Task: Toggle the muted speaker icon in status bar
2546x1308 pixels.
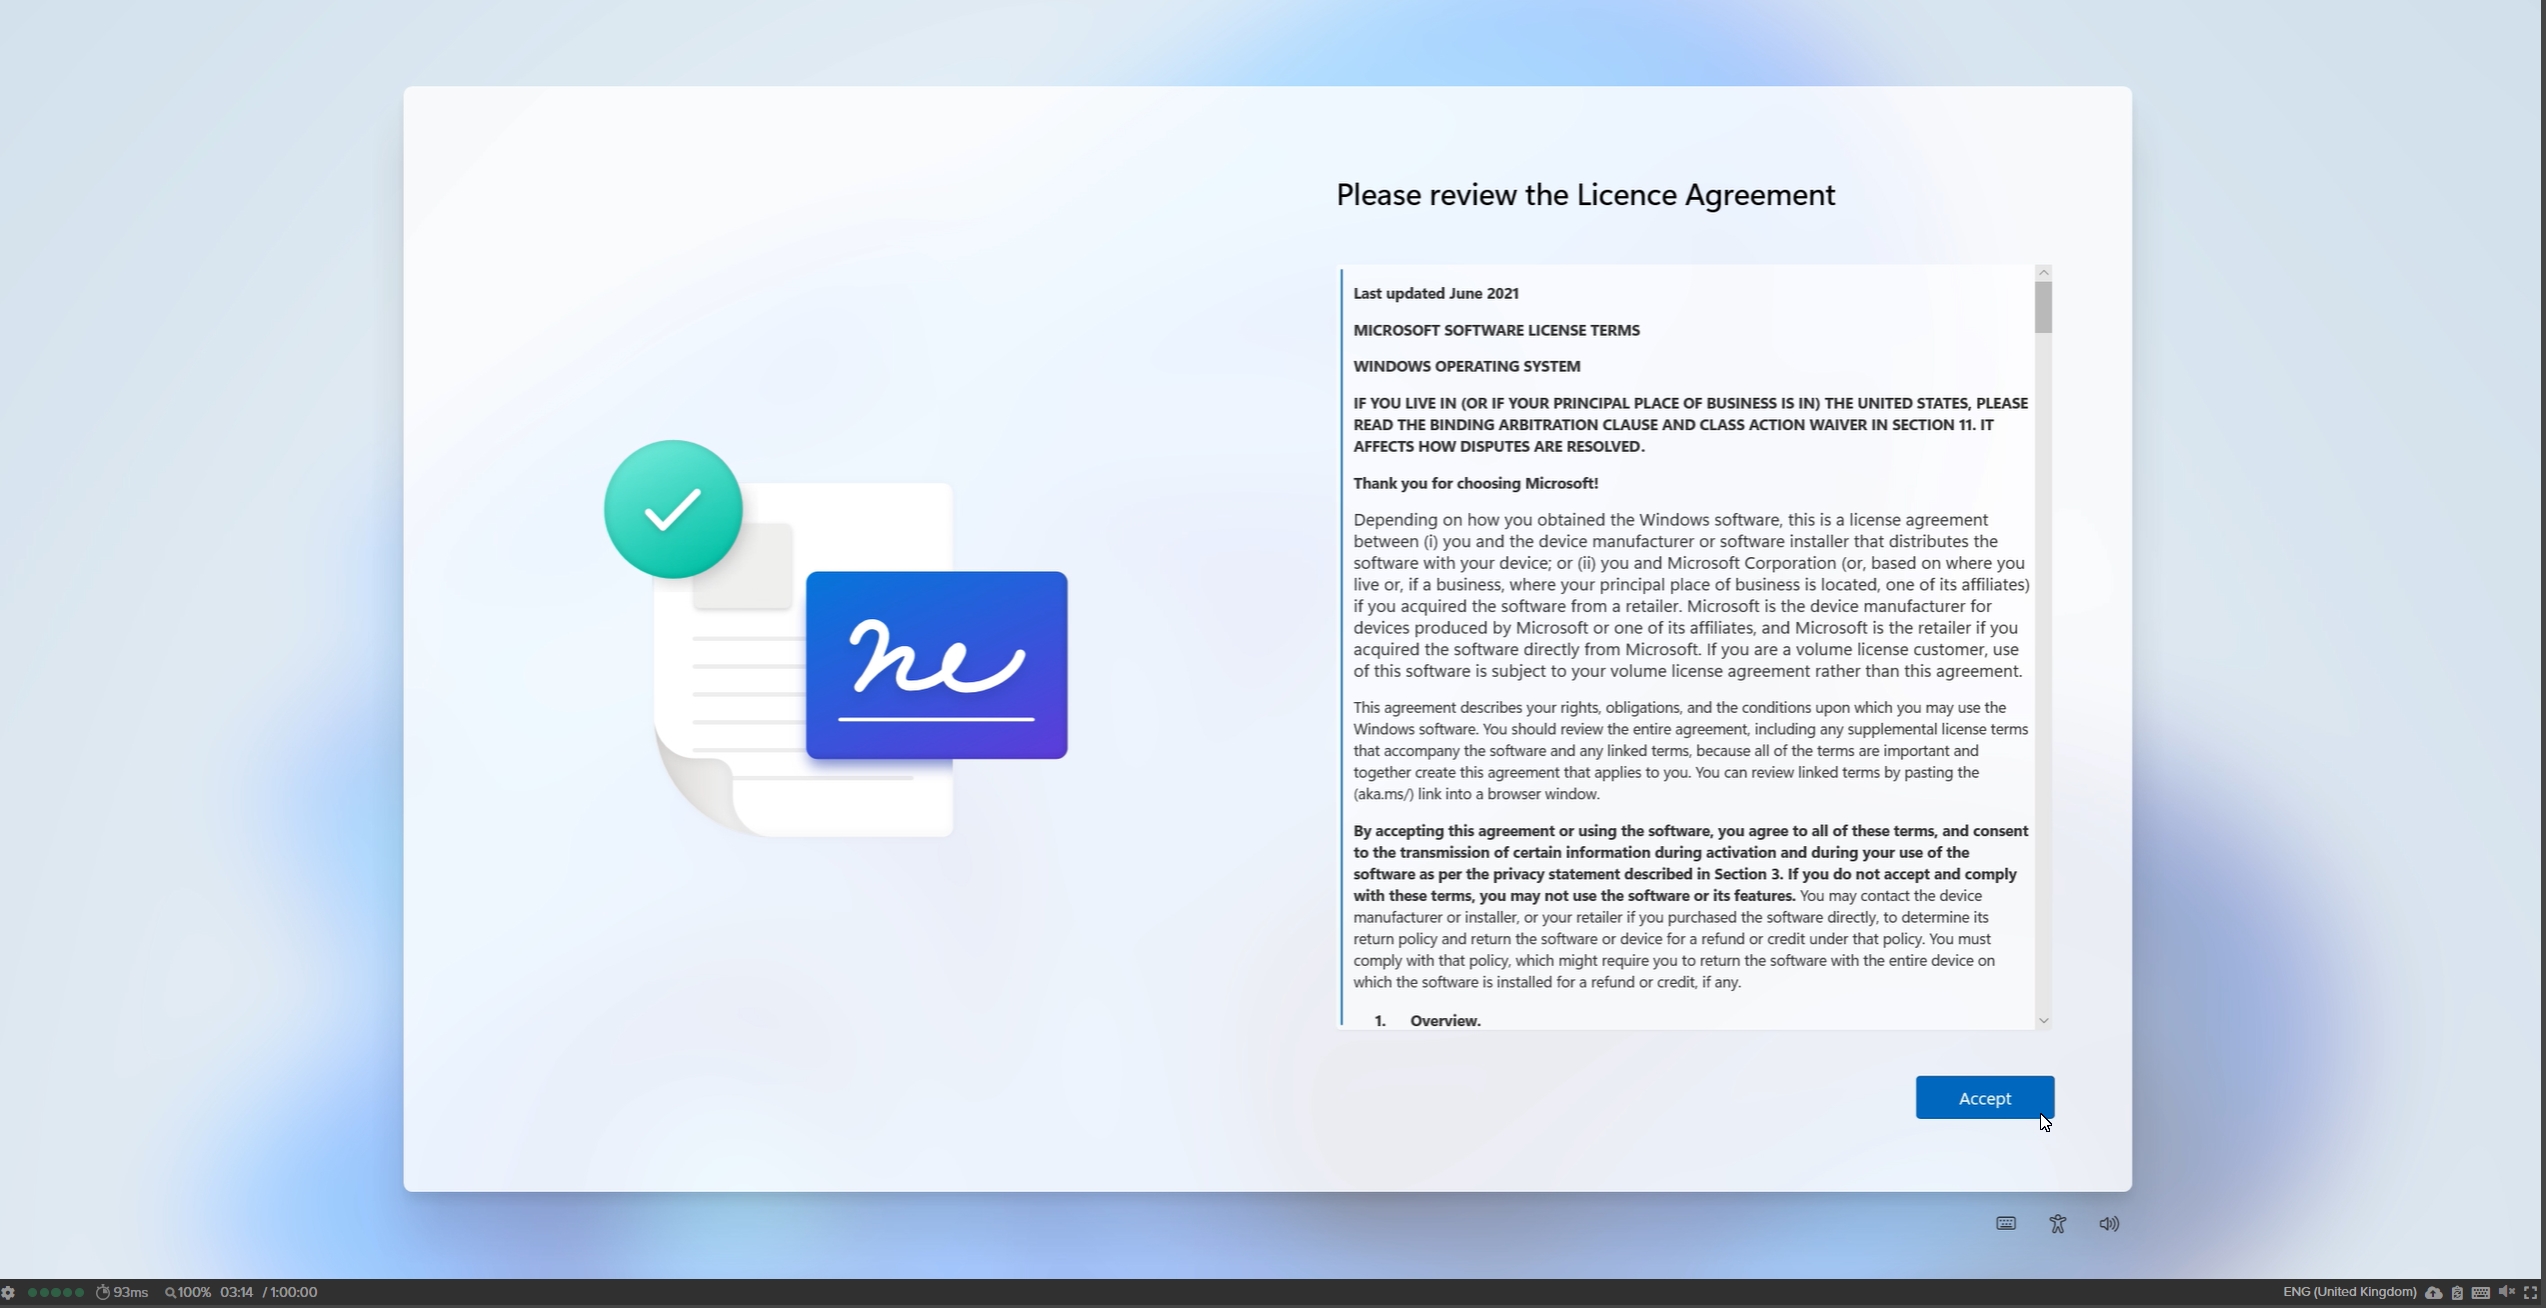Action: click(2506, 1292)
